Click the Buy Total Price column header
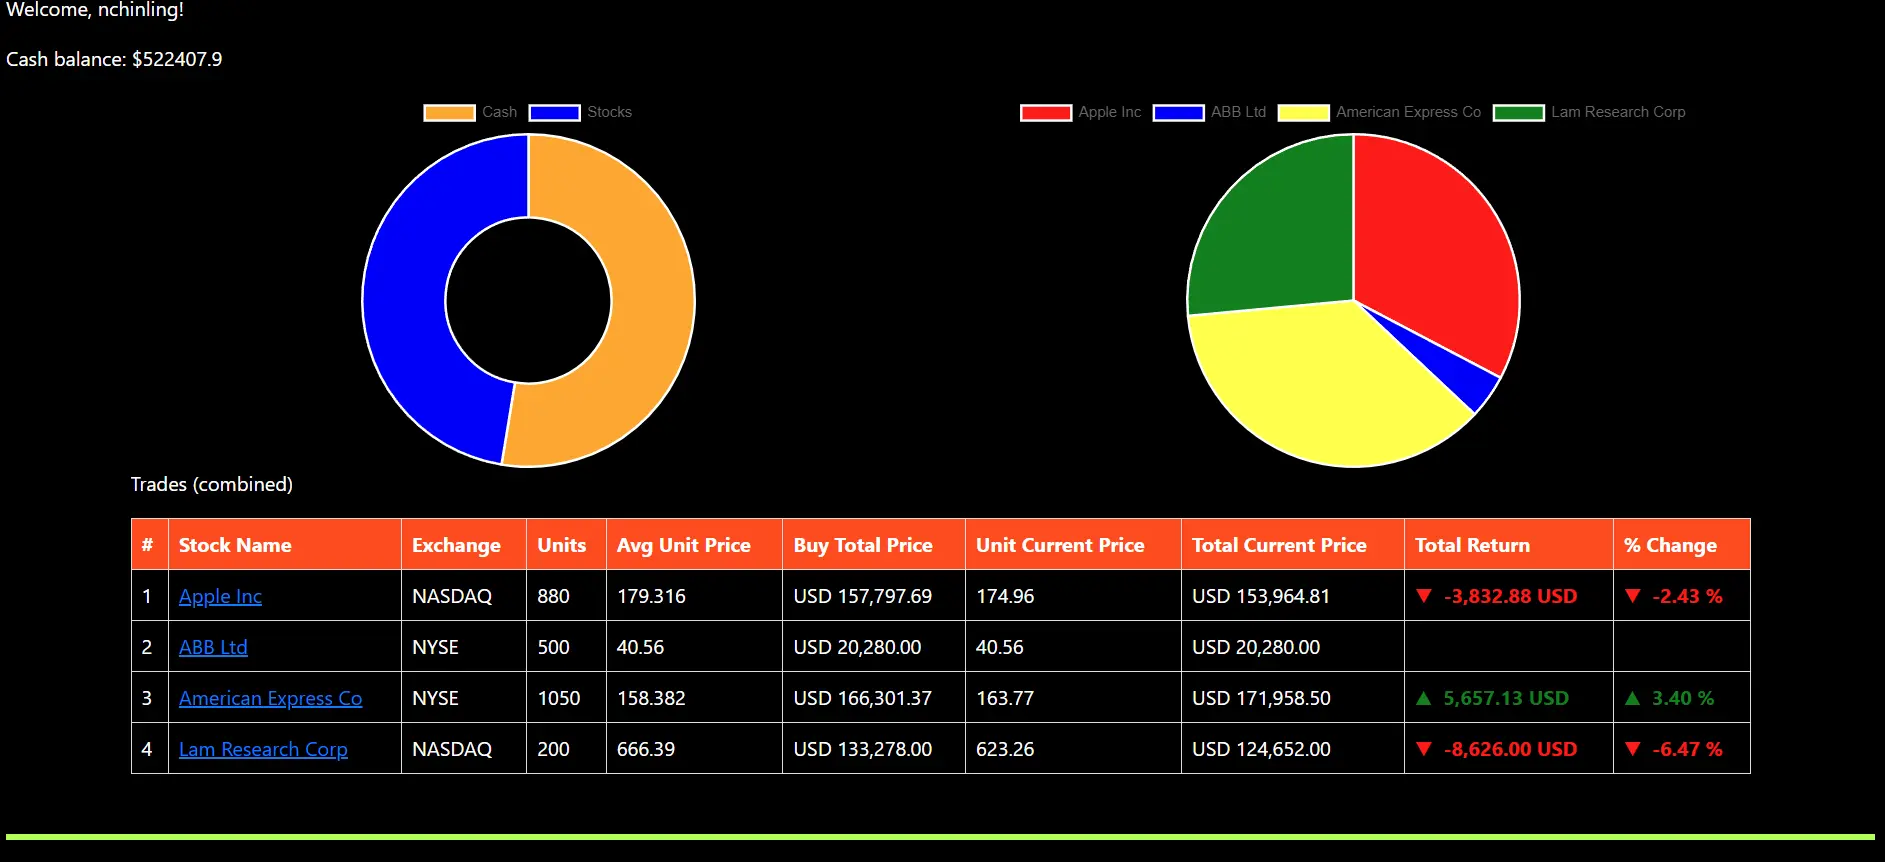Screen dimensions: 1885x862 pos(874,545)
